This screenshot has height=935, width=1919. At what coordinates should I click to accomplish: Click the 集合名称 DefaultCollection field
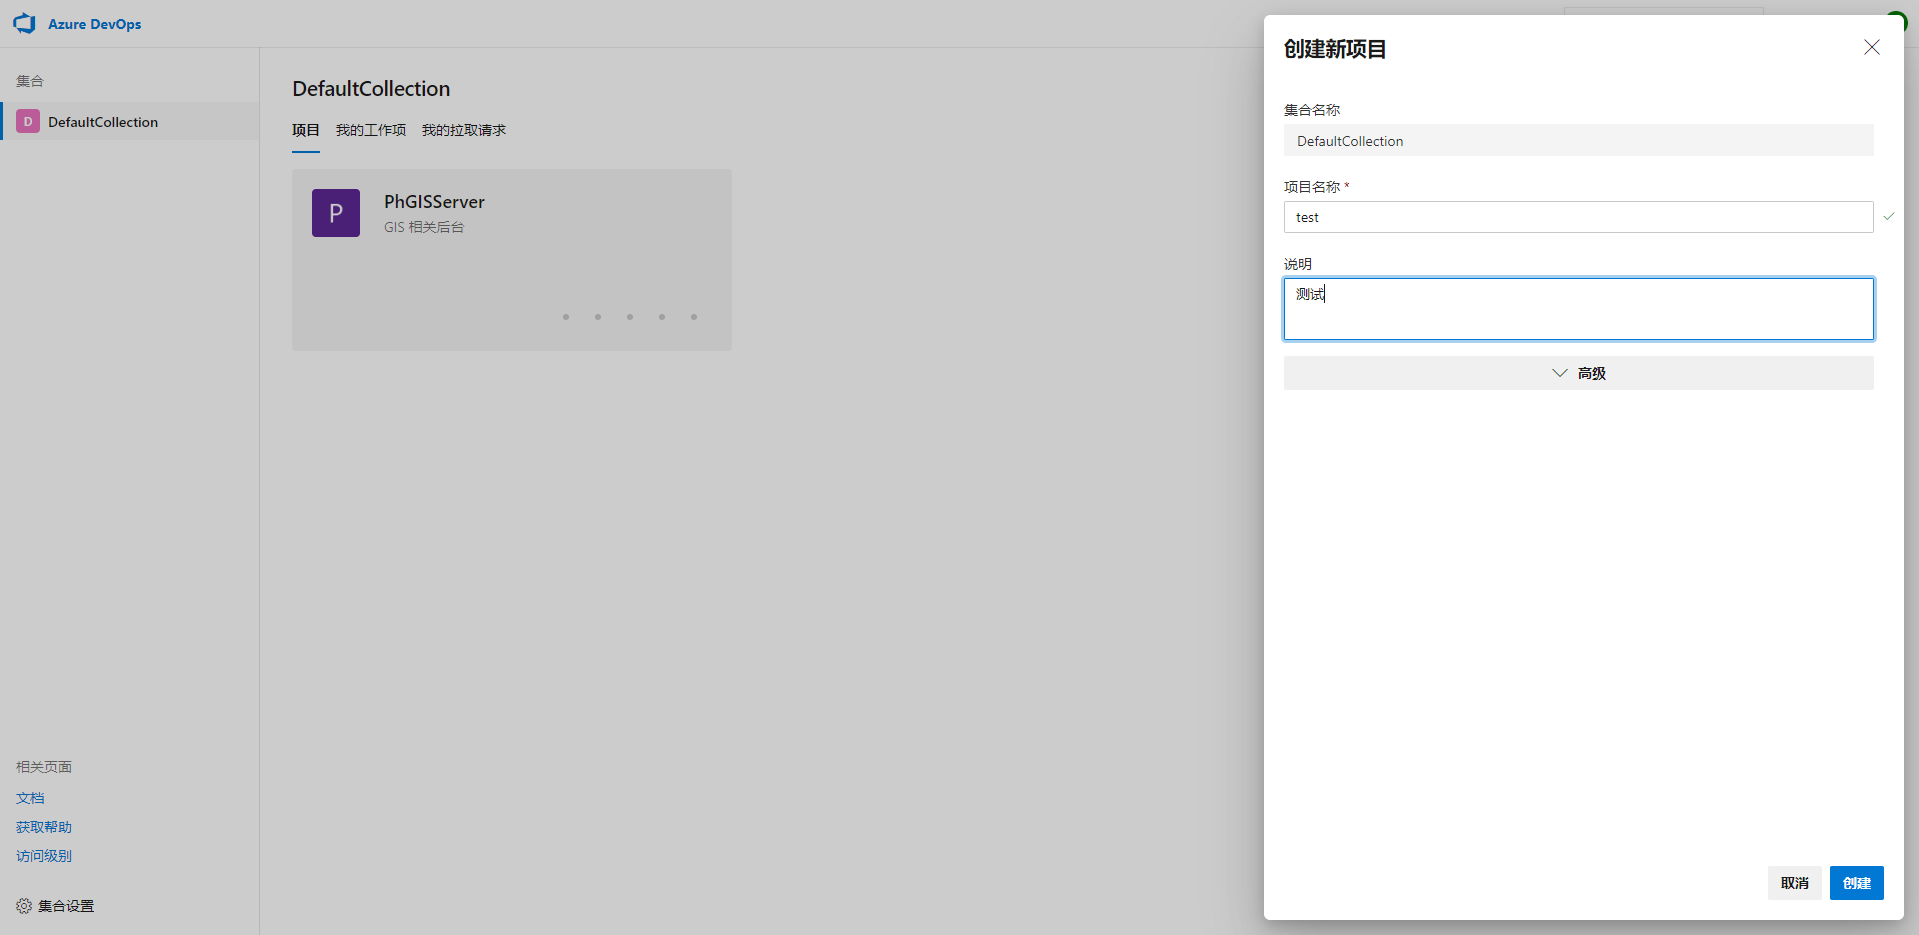point(1577,141)
